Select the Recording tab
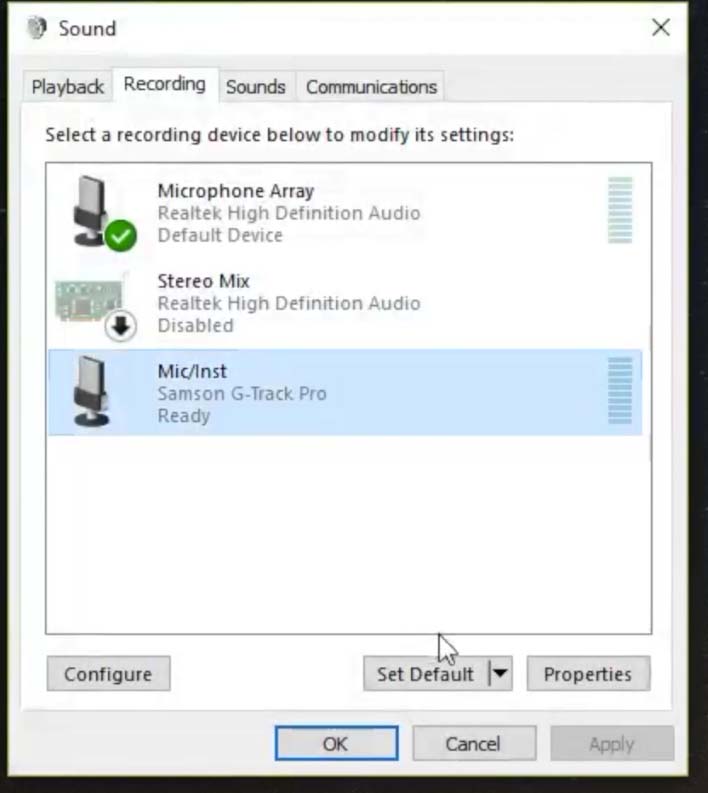Screen dimensions: 708x793 pos(165,84)
